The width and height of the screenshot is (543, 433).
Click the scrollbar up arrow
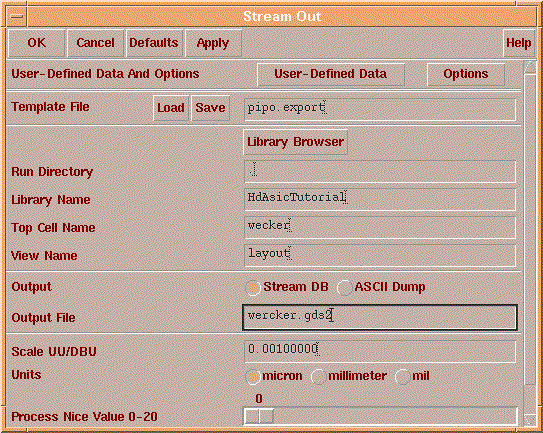529,67
